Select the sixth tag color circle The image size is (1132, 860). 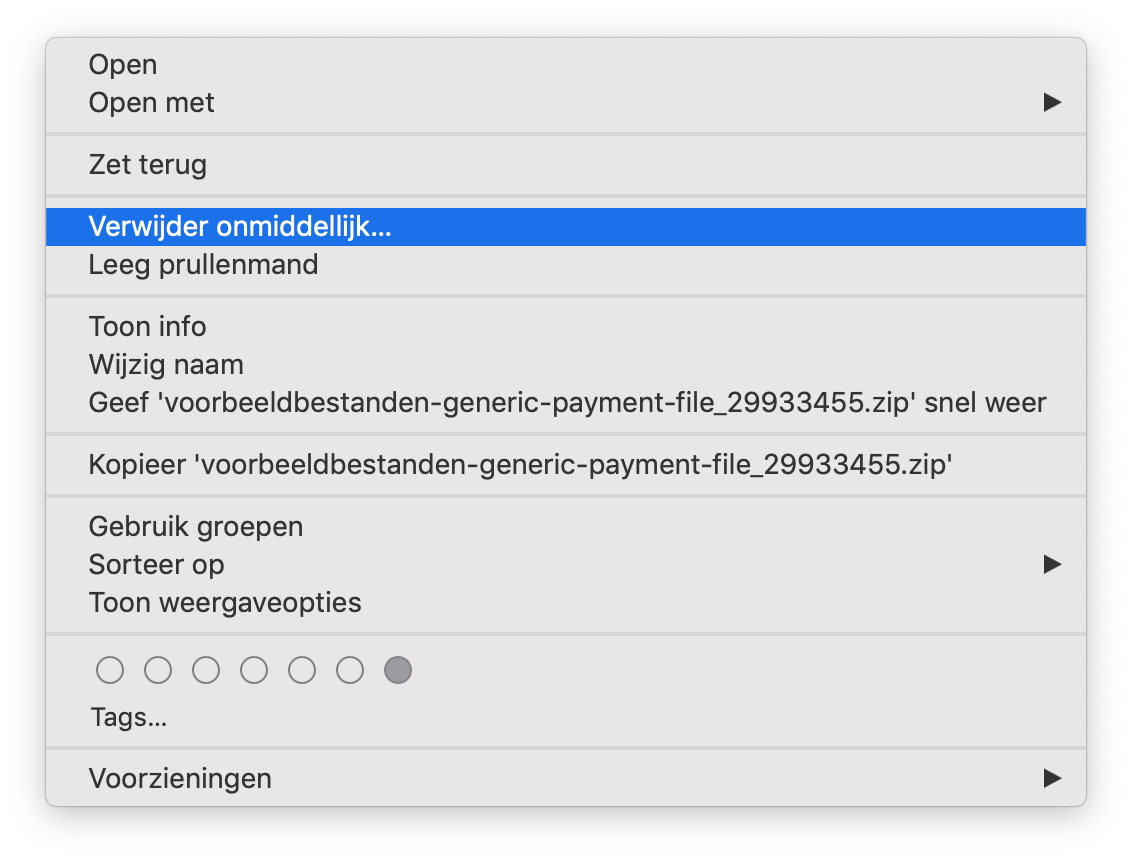[x=350, y=670]
